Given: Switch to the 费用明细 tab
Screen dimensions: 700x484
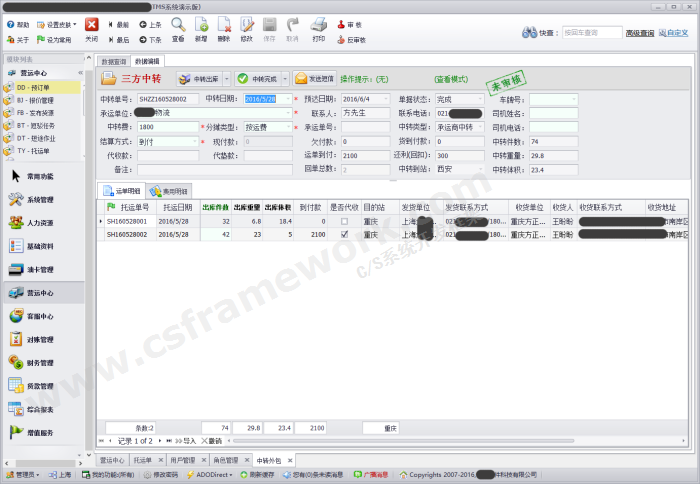Looking at the screenshot, I should tap(169, 190).
